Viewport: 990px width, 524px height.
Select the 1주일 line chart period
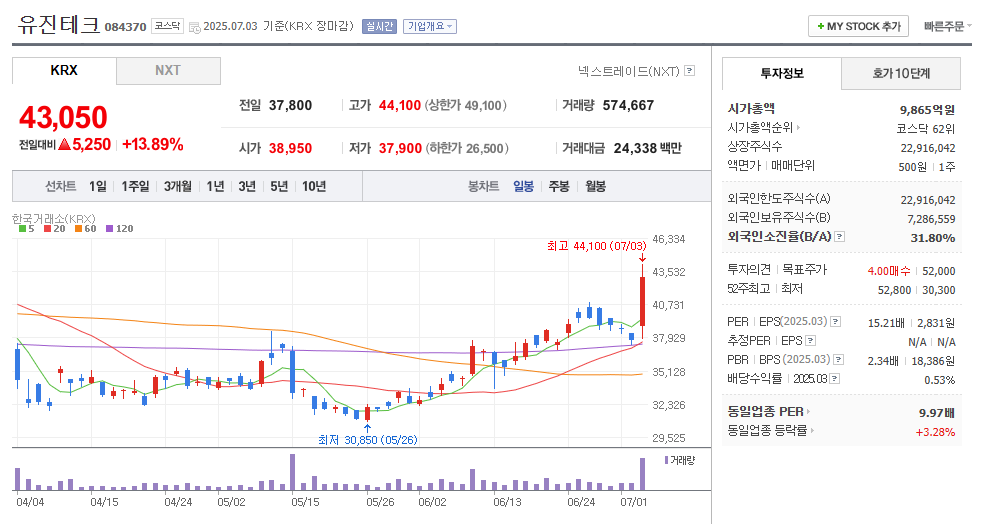coord(135,186)
